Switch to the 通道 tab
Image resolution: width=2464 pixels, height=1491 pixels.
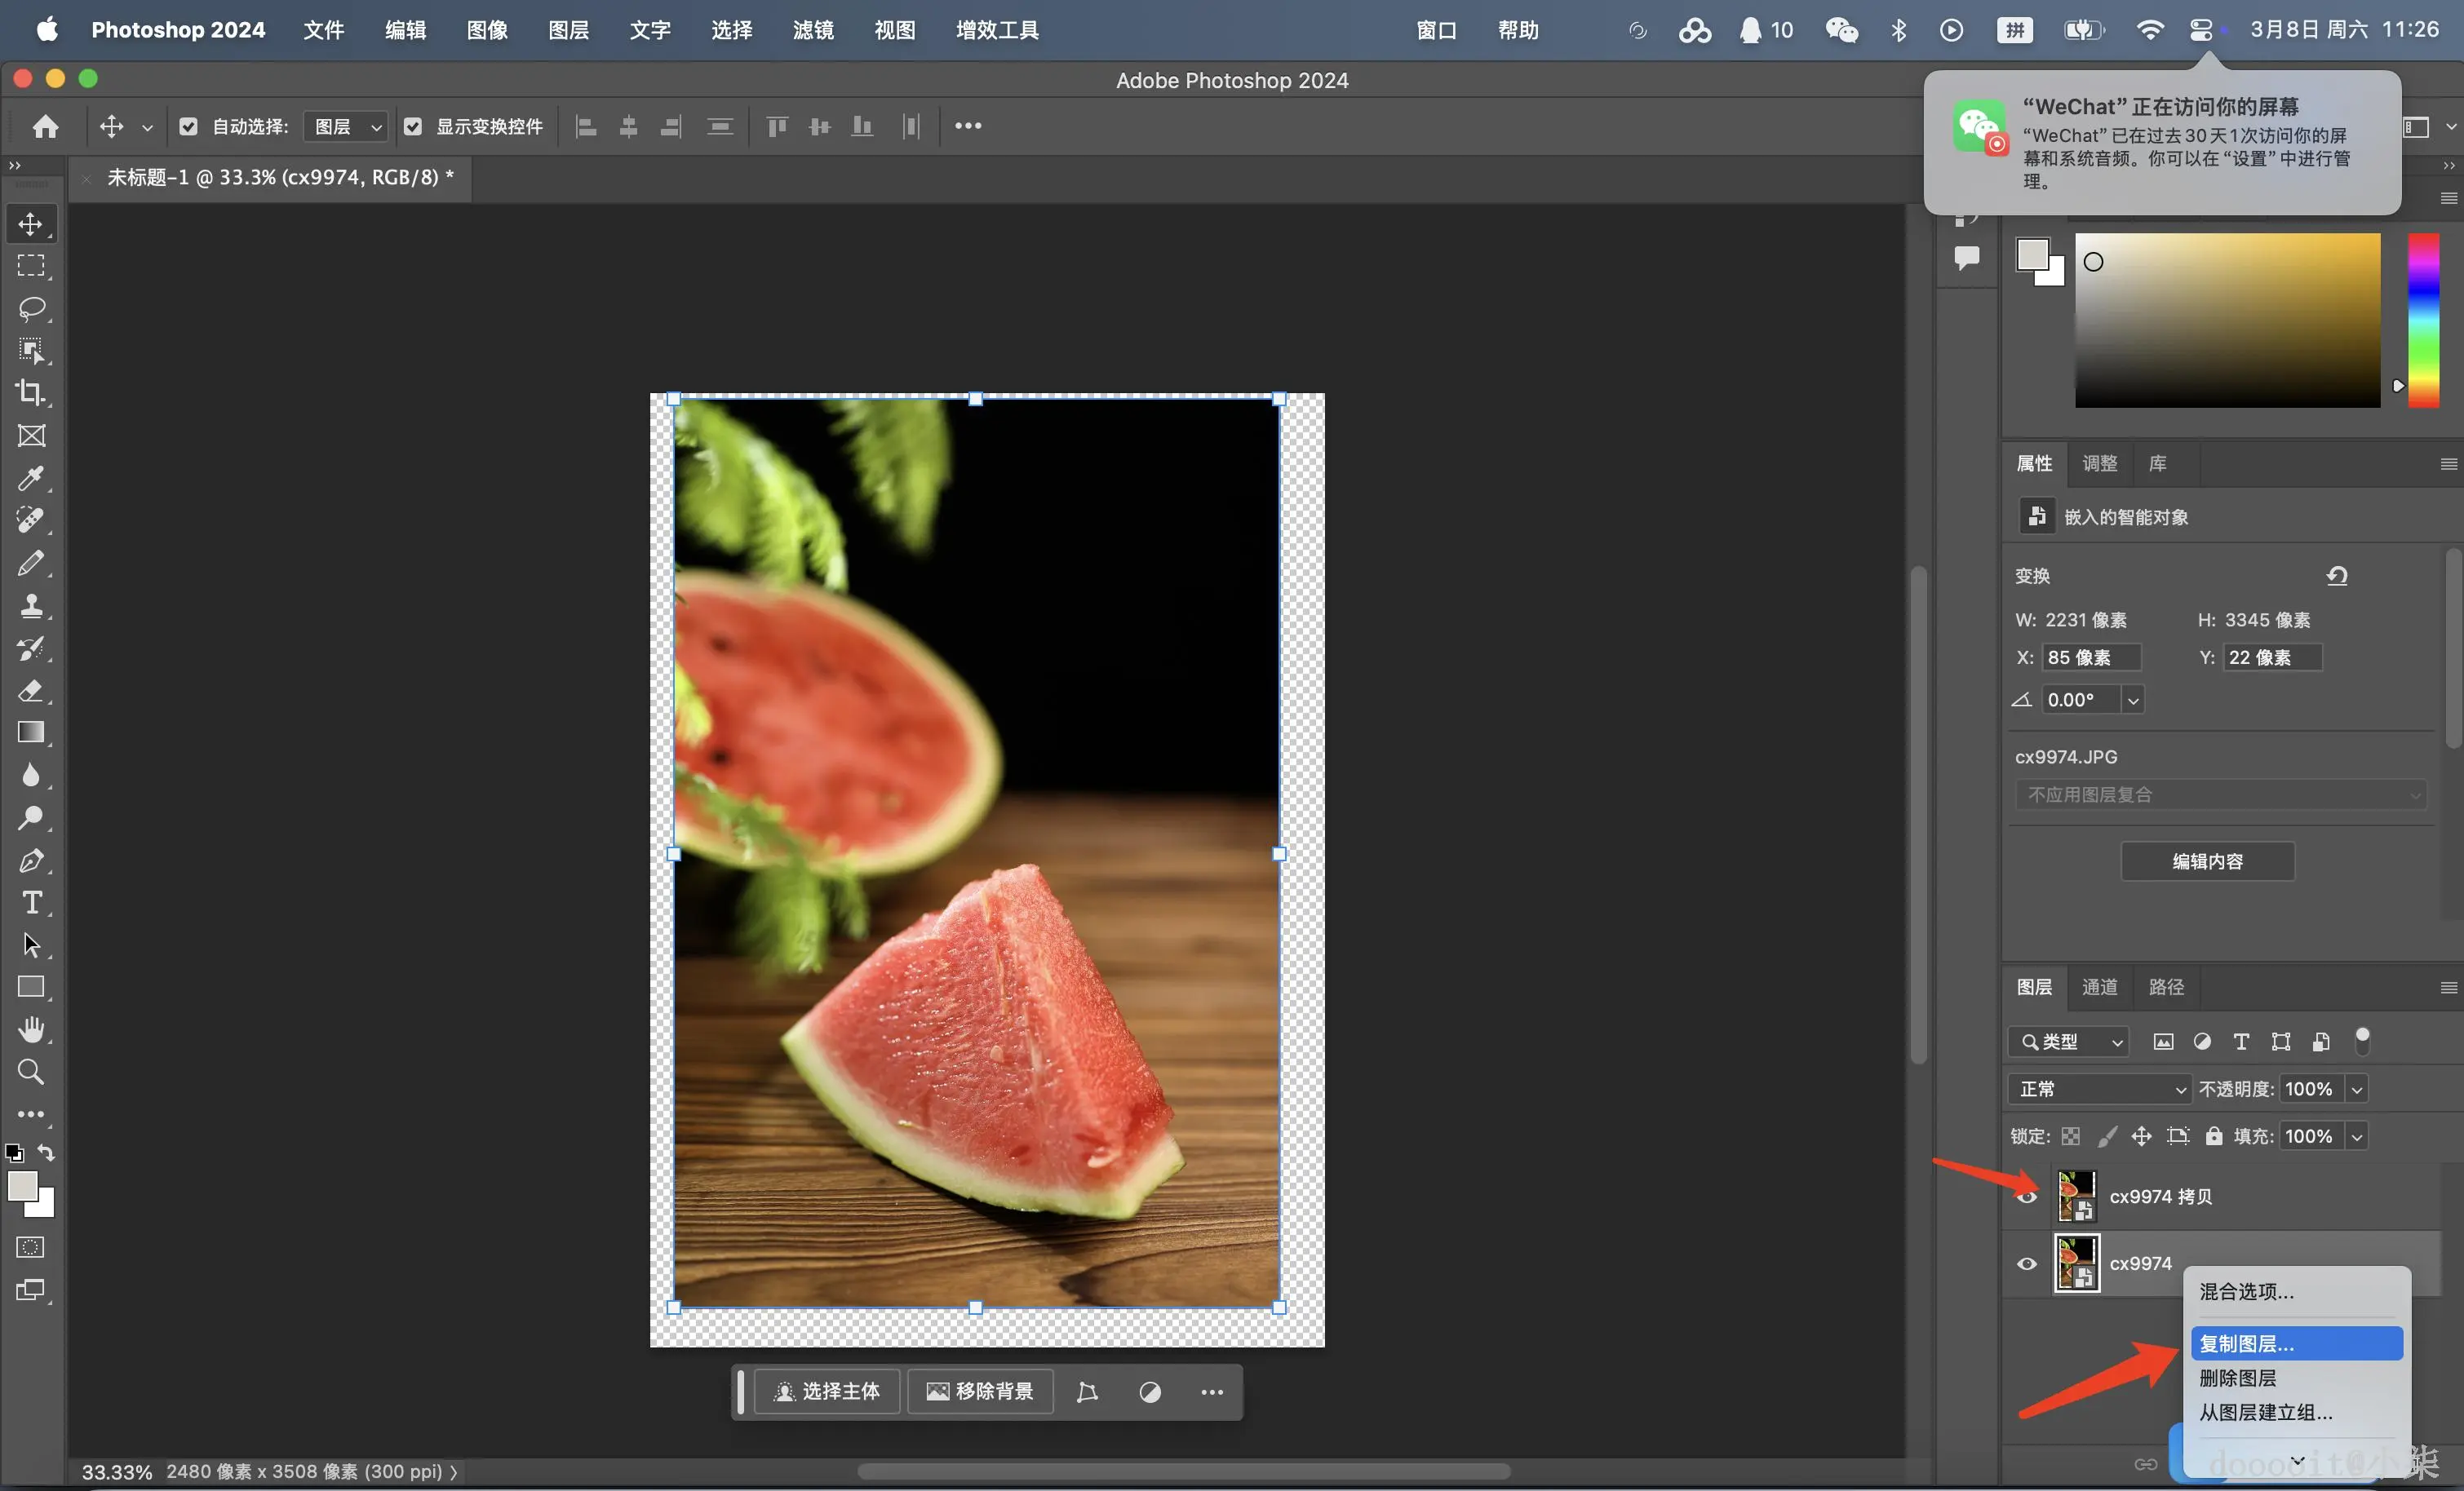click(2099, 987)
